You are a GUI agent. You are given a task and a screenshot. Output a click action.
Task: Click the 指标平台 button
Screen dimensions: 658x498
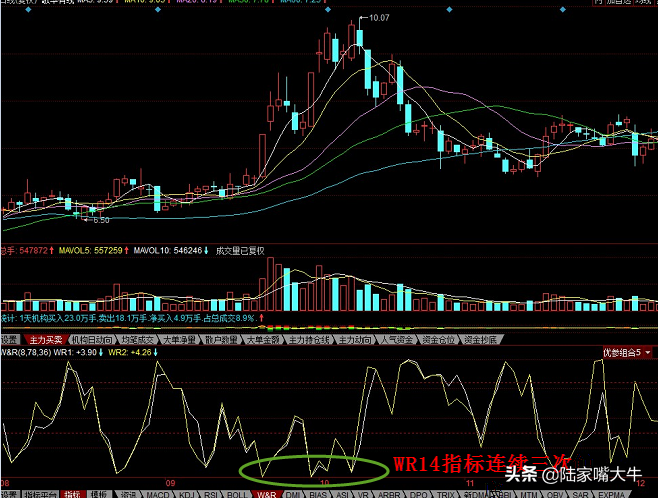tap(40, 495)
